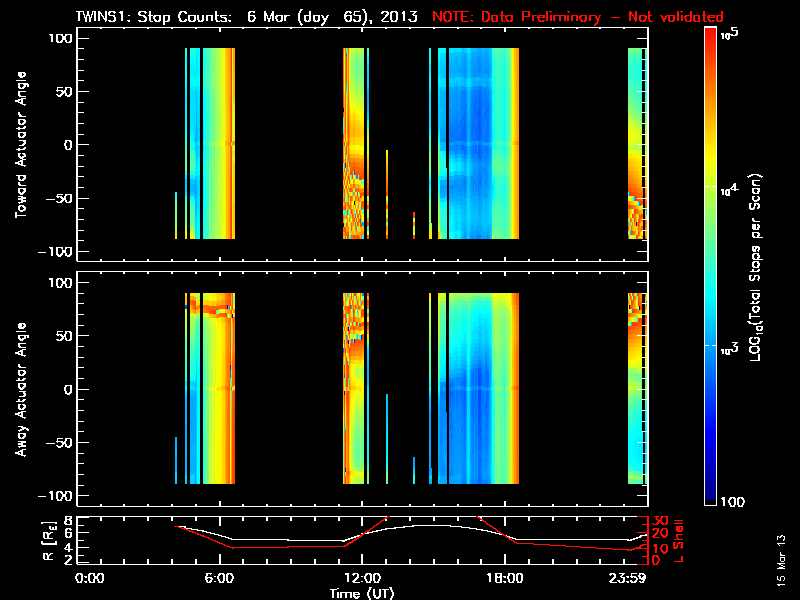This screenshot has height=600, width=800.
Task: Click the red 'Data Preliminary' note
Action: [x=577, y=17]
